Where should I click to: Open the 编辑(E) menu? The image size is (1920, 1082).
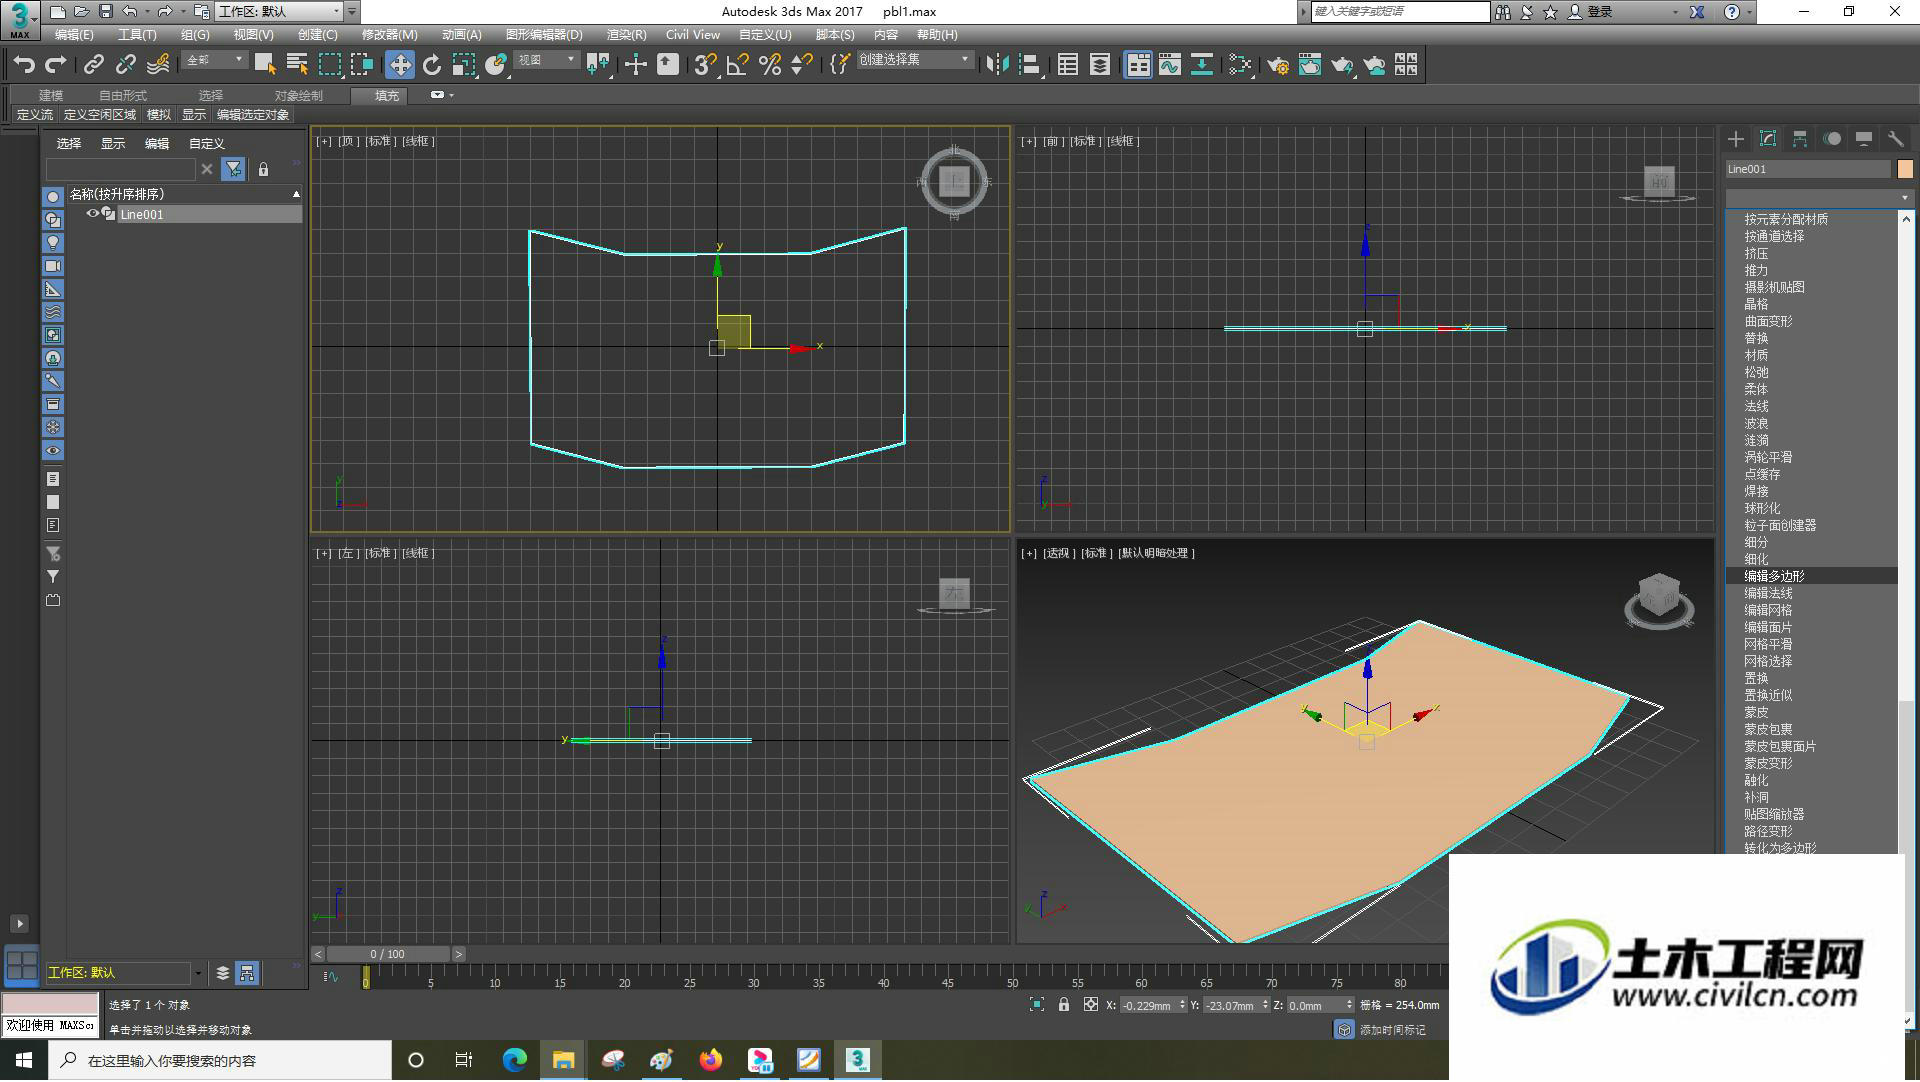(74, 35)
